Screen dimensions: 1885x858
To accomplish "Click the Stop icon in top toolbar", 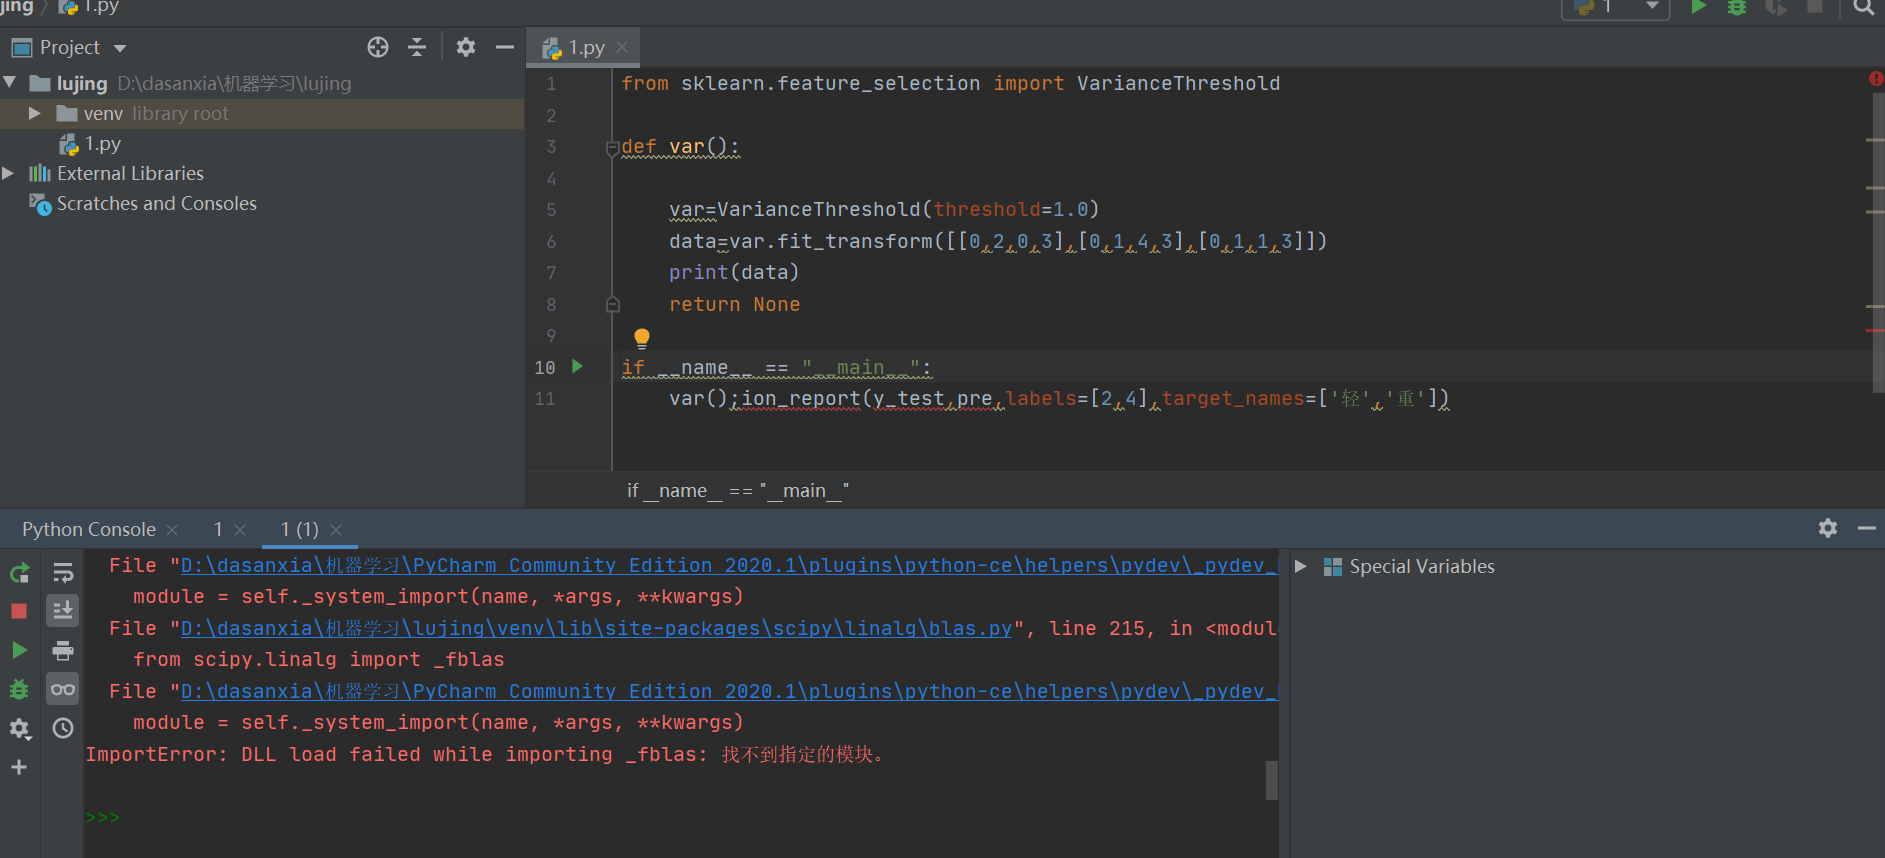I will [1814, 7].
